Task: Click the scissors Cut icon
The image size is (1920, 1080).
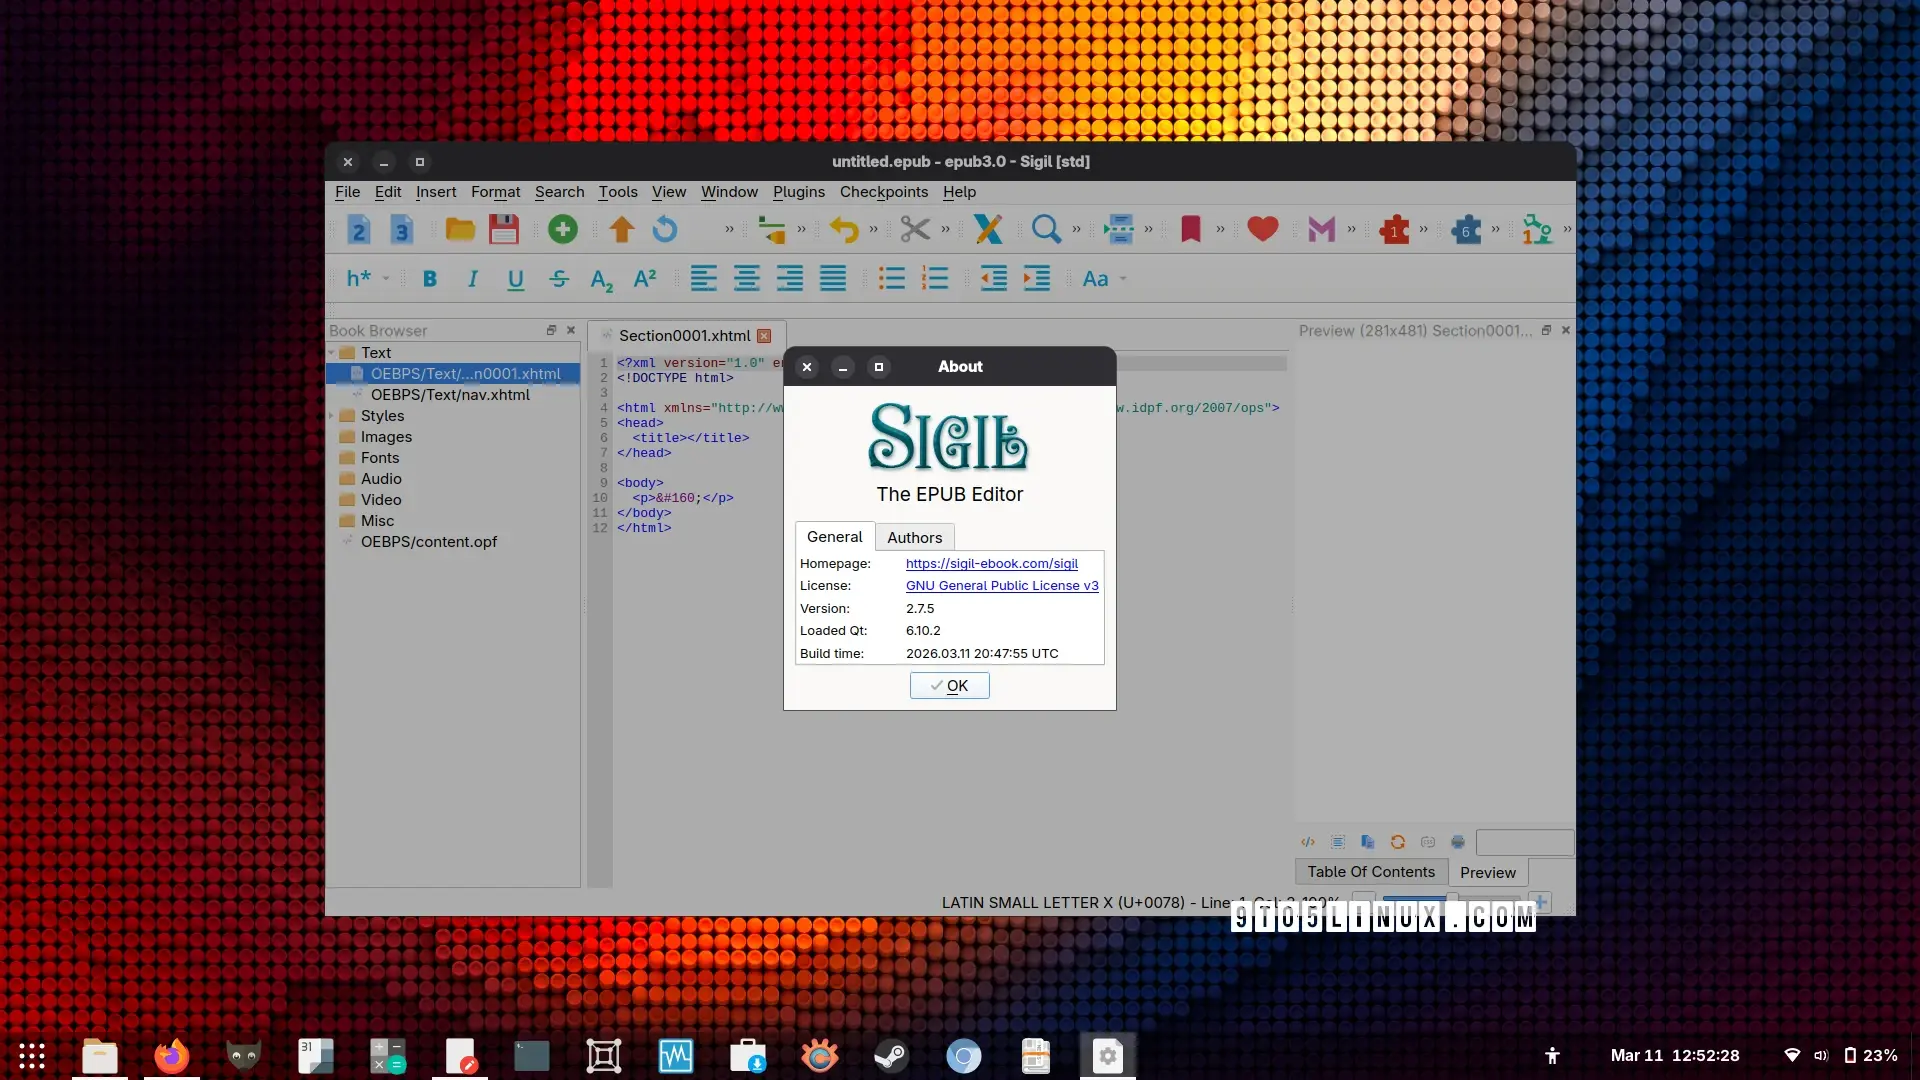Action: tap(914, 230)
